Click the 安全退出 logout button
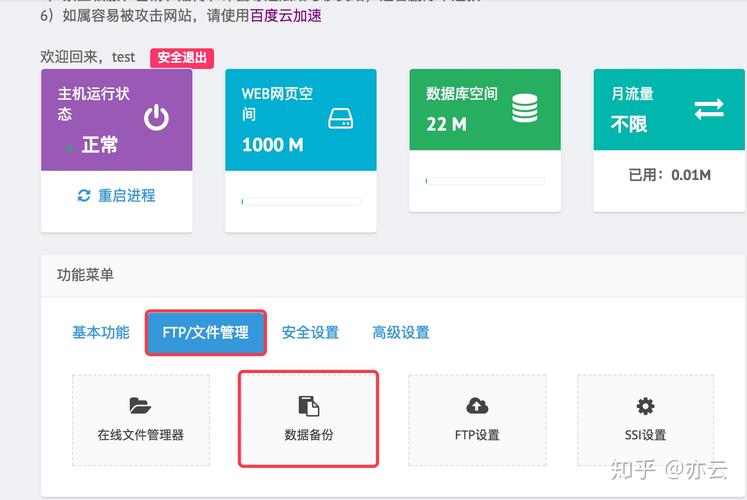Image resolution: width=747 pixels, height=500 pixels. click(182, 58)
